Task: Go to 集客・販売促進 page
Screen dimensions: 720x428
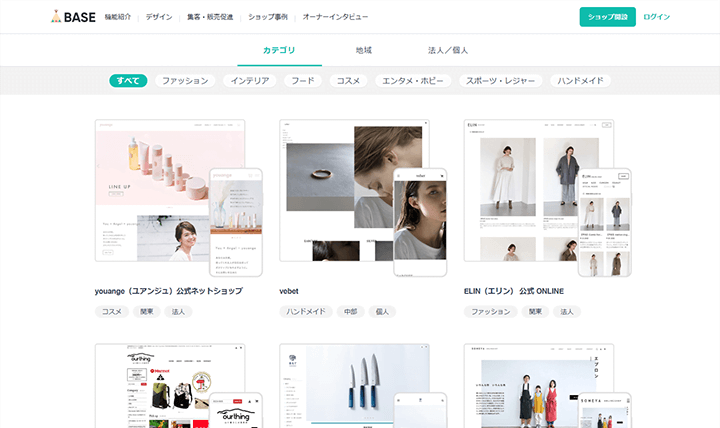Action: (x=209, y=17)
